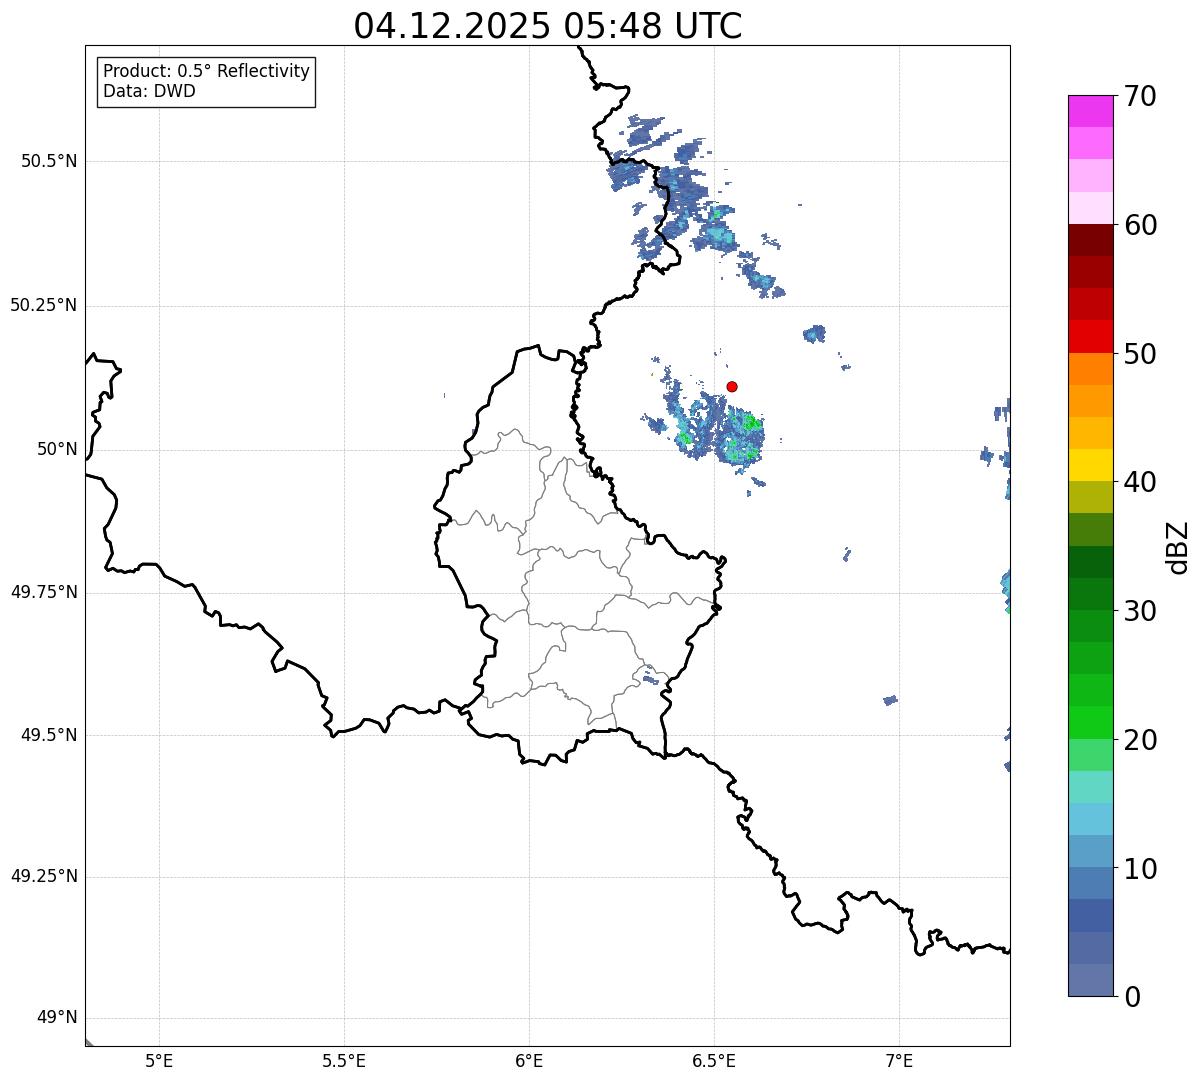Image resolution: width=1202 pixels, height=1081 pixels.
Task: Click the small isolated echo north of 49.5°N gridline near 7°E
Action: click(x=891, y=700)
